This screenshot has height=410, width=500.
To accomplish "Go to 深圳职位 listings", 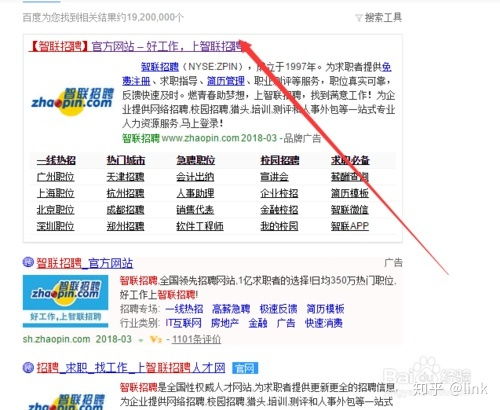I will (55, 226).
